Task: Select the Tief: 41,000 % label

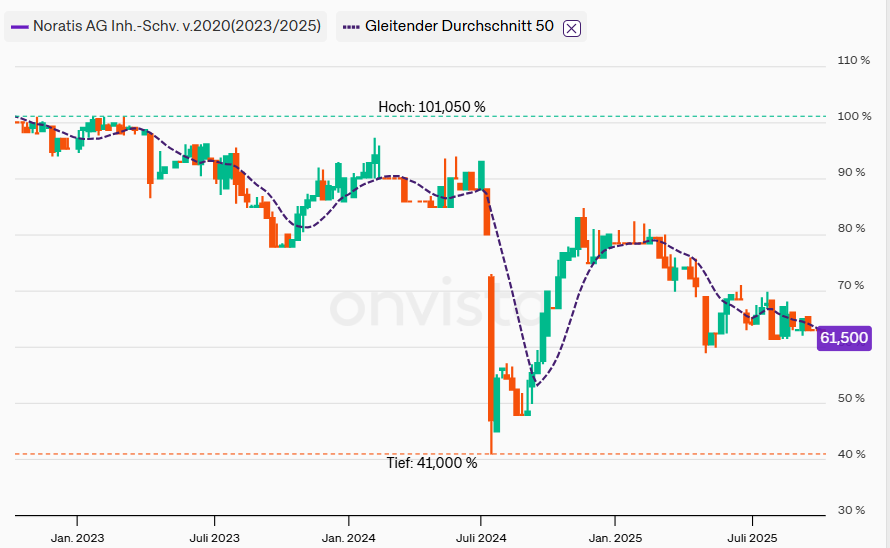Action: coord(431,463)
